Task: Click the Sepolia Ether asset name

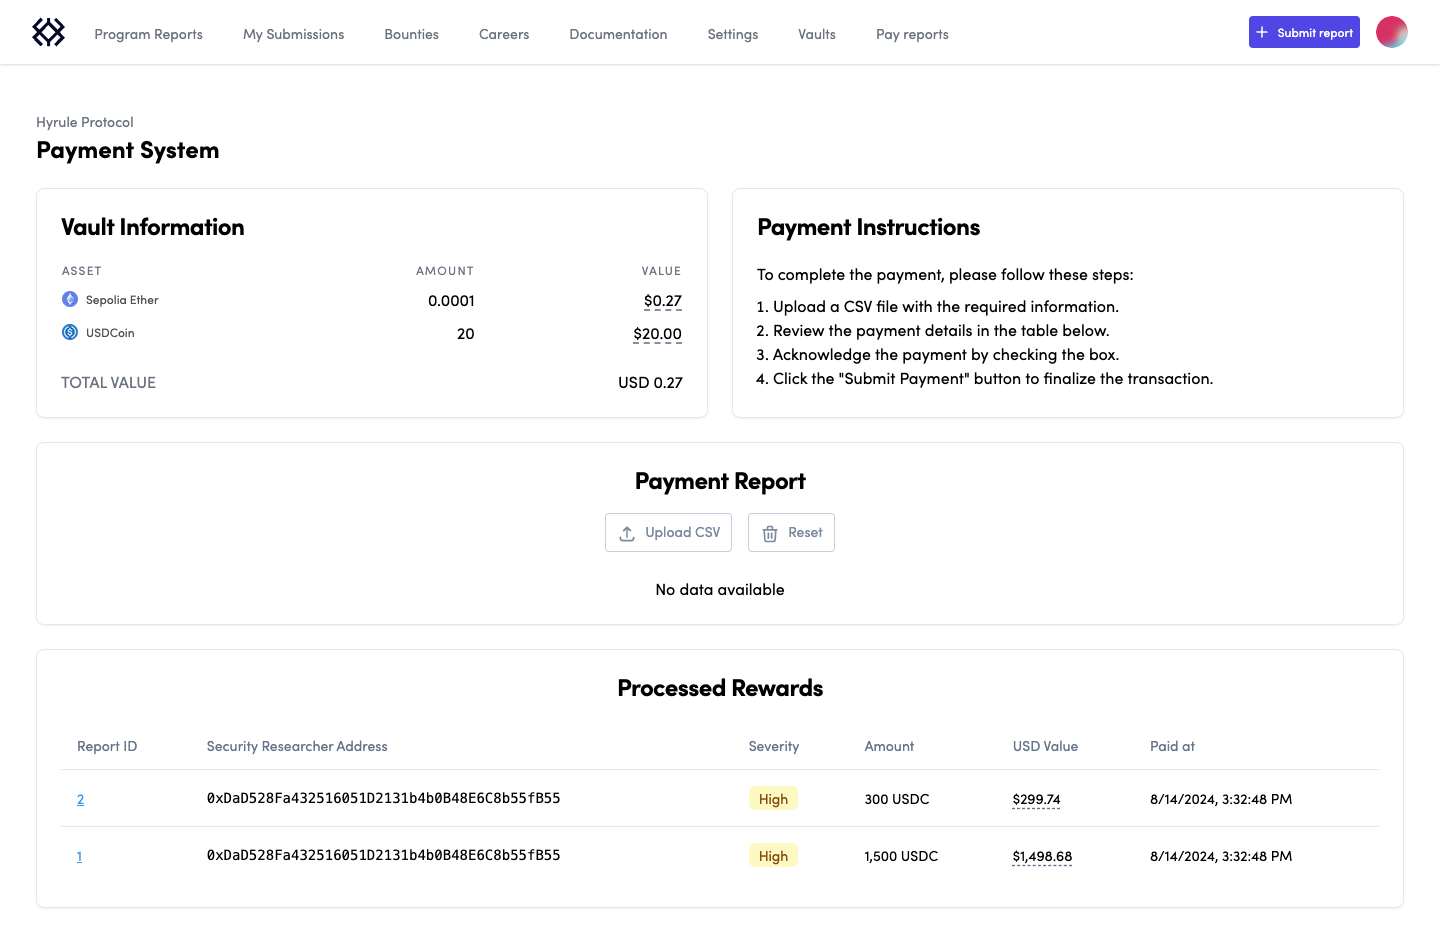Action: coord(122,300)
